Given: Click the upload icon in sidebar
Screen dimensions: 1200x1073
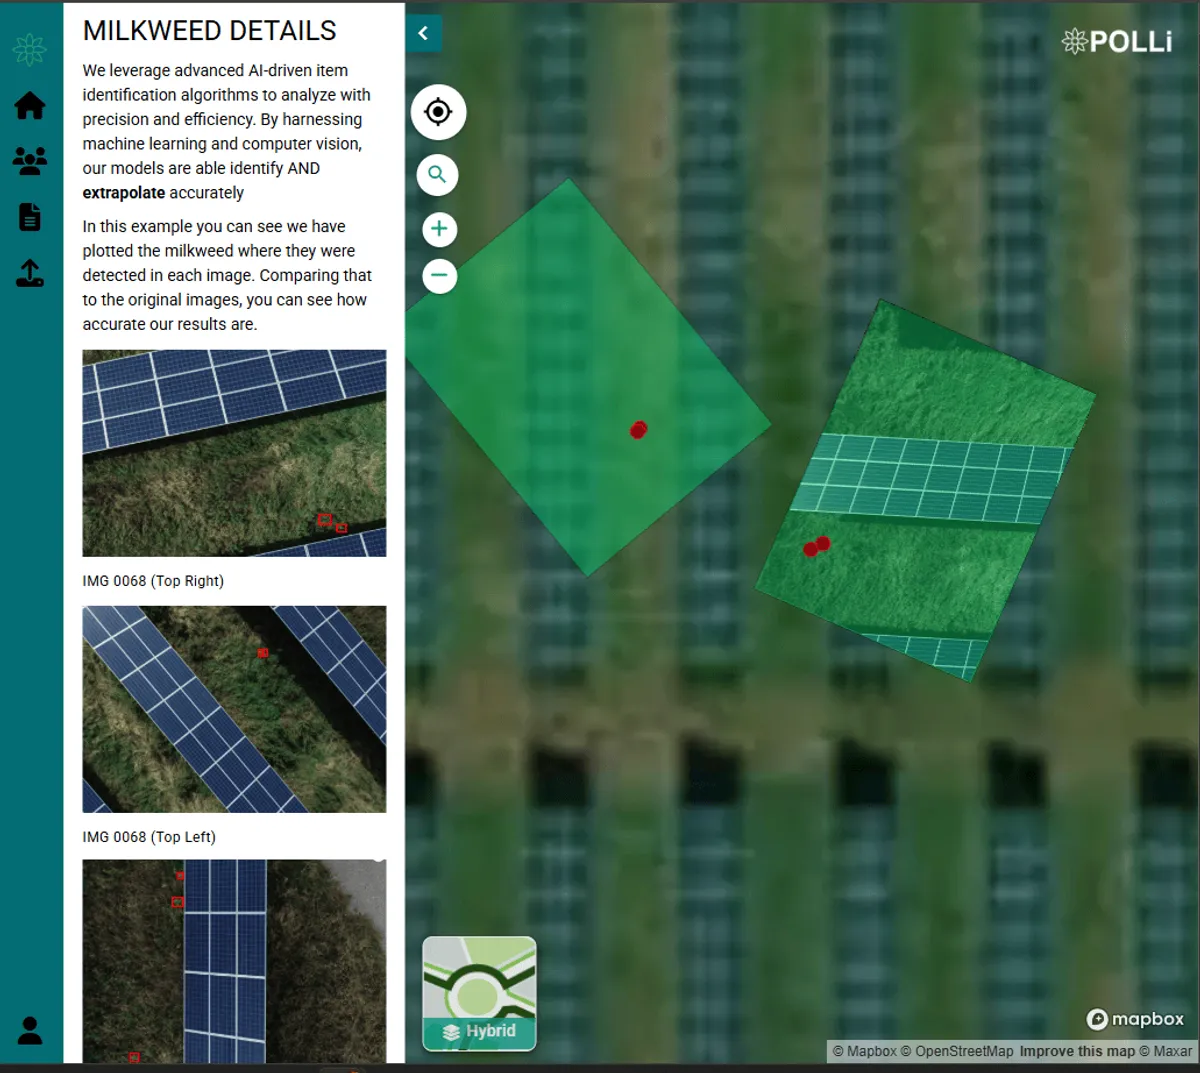Looking at the screenshot, I should pyautogui.click(x=30, y=273).
